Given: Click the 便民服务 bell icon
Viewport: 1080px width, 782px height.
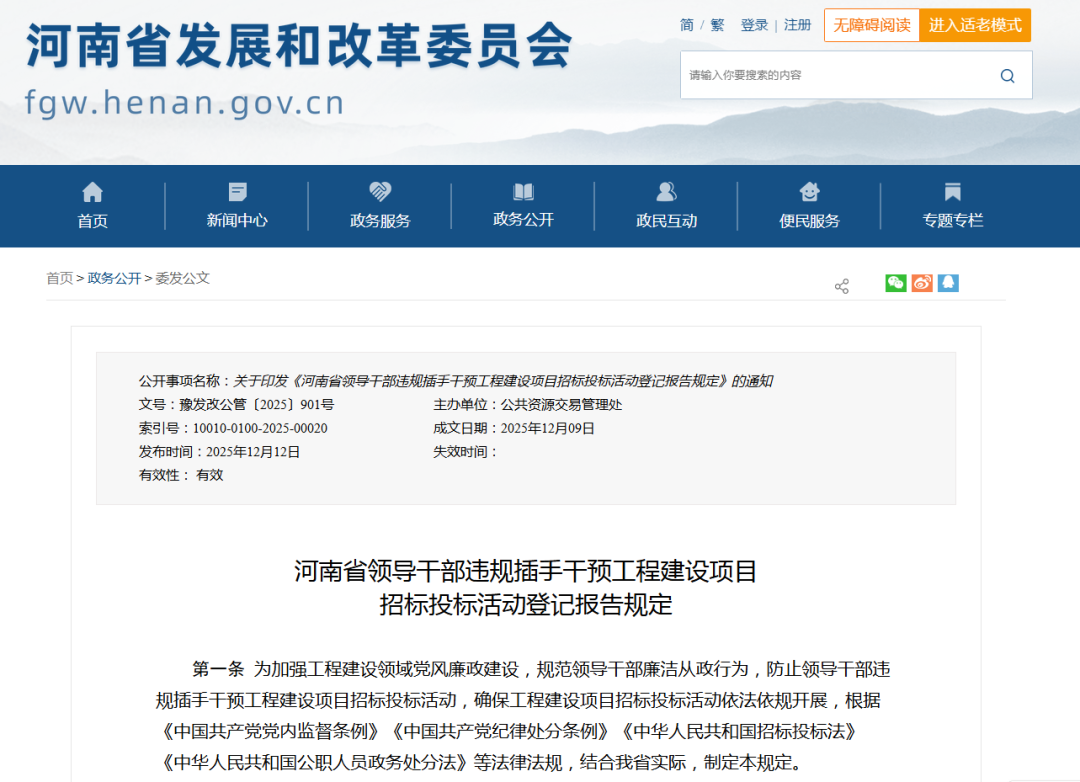Looking at the screenshot, I should [808, 192].
